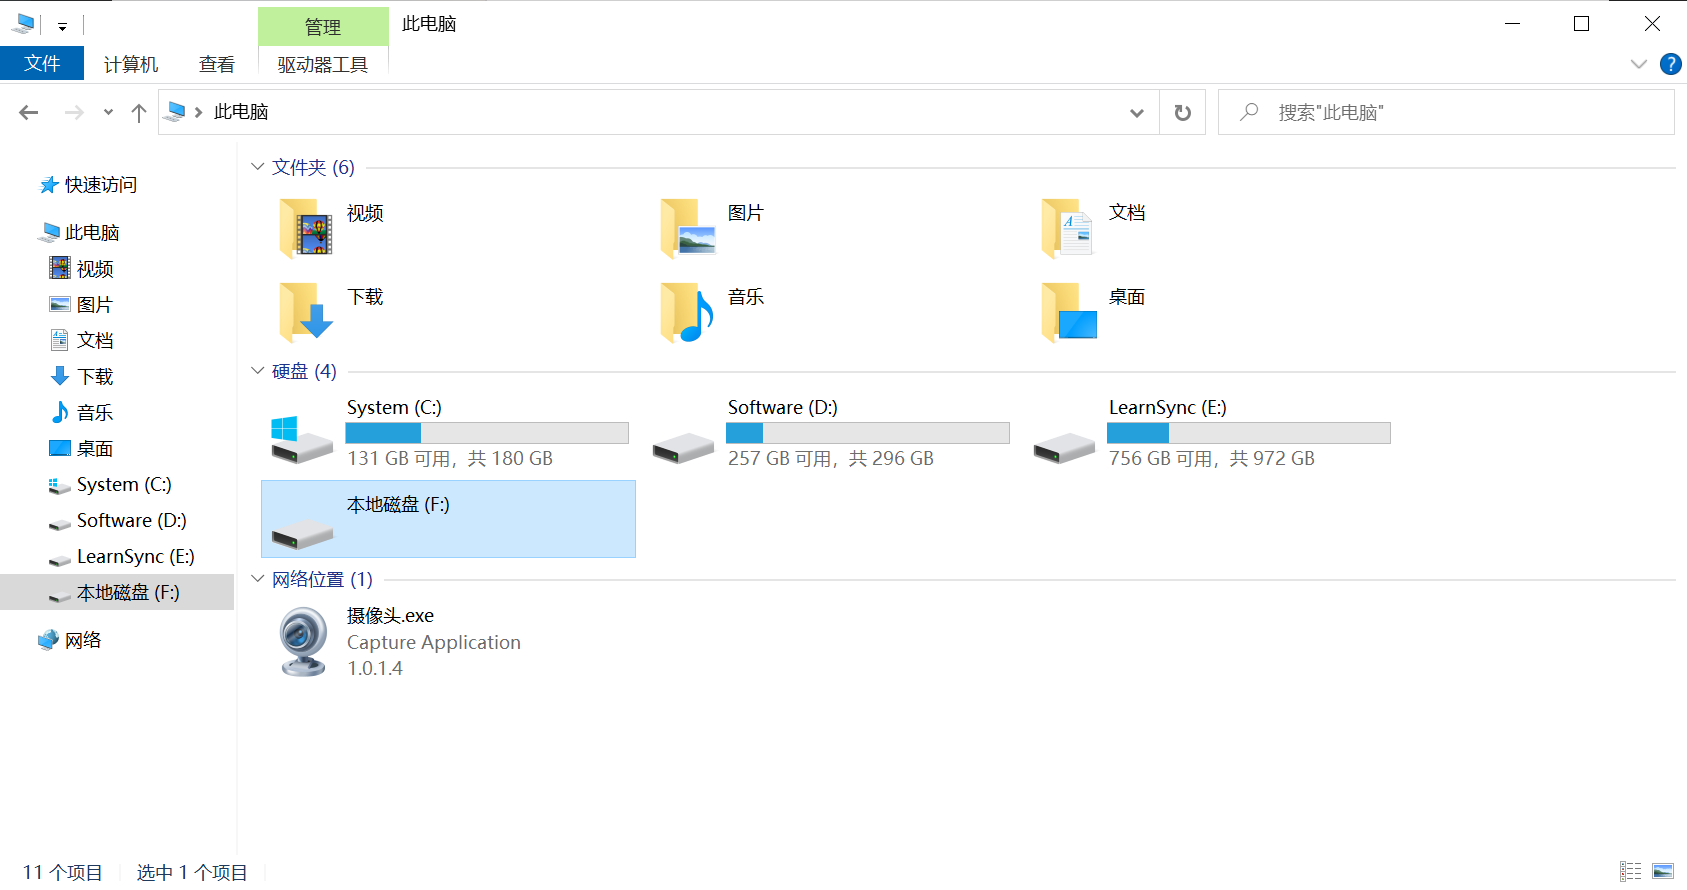
Task: Select 快速访问 in the navigation pane
Action: (x=100, y=185)
